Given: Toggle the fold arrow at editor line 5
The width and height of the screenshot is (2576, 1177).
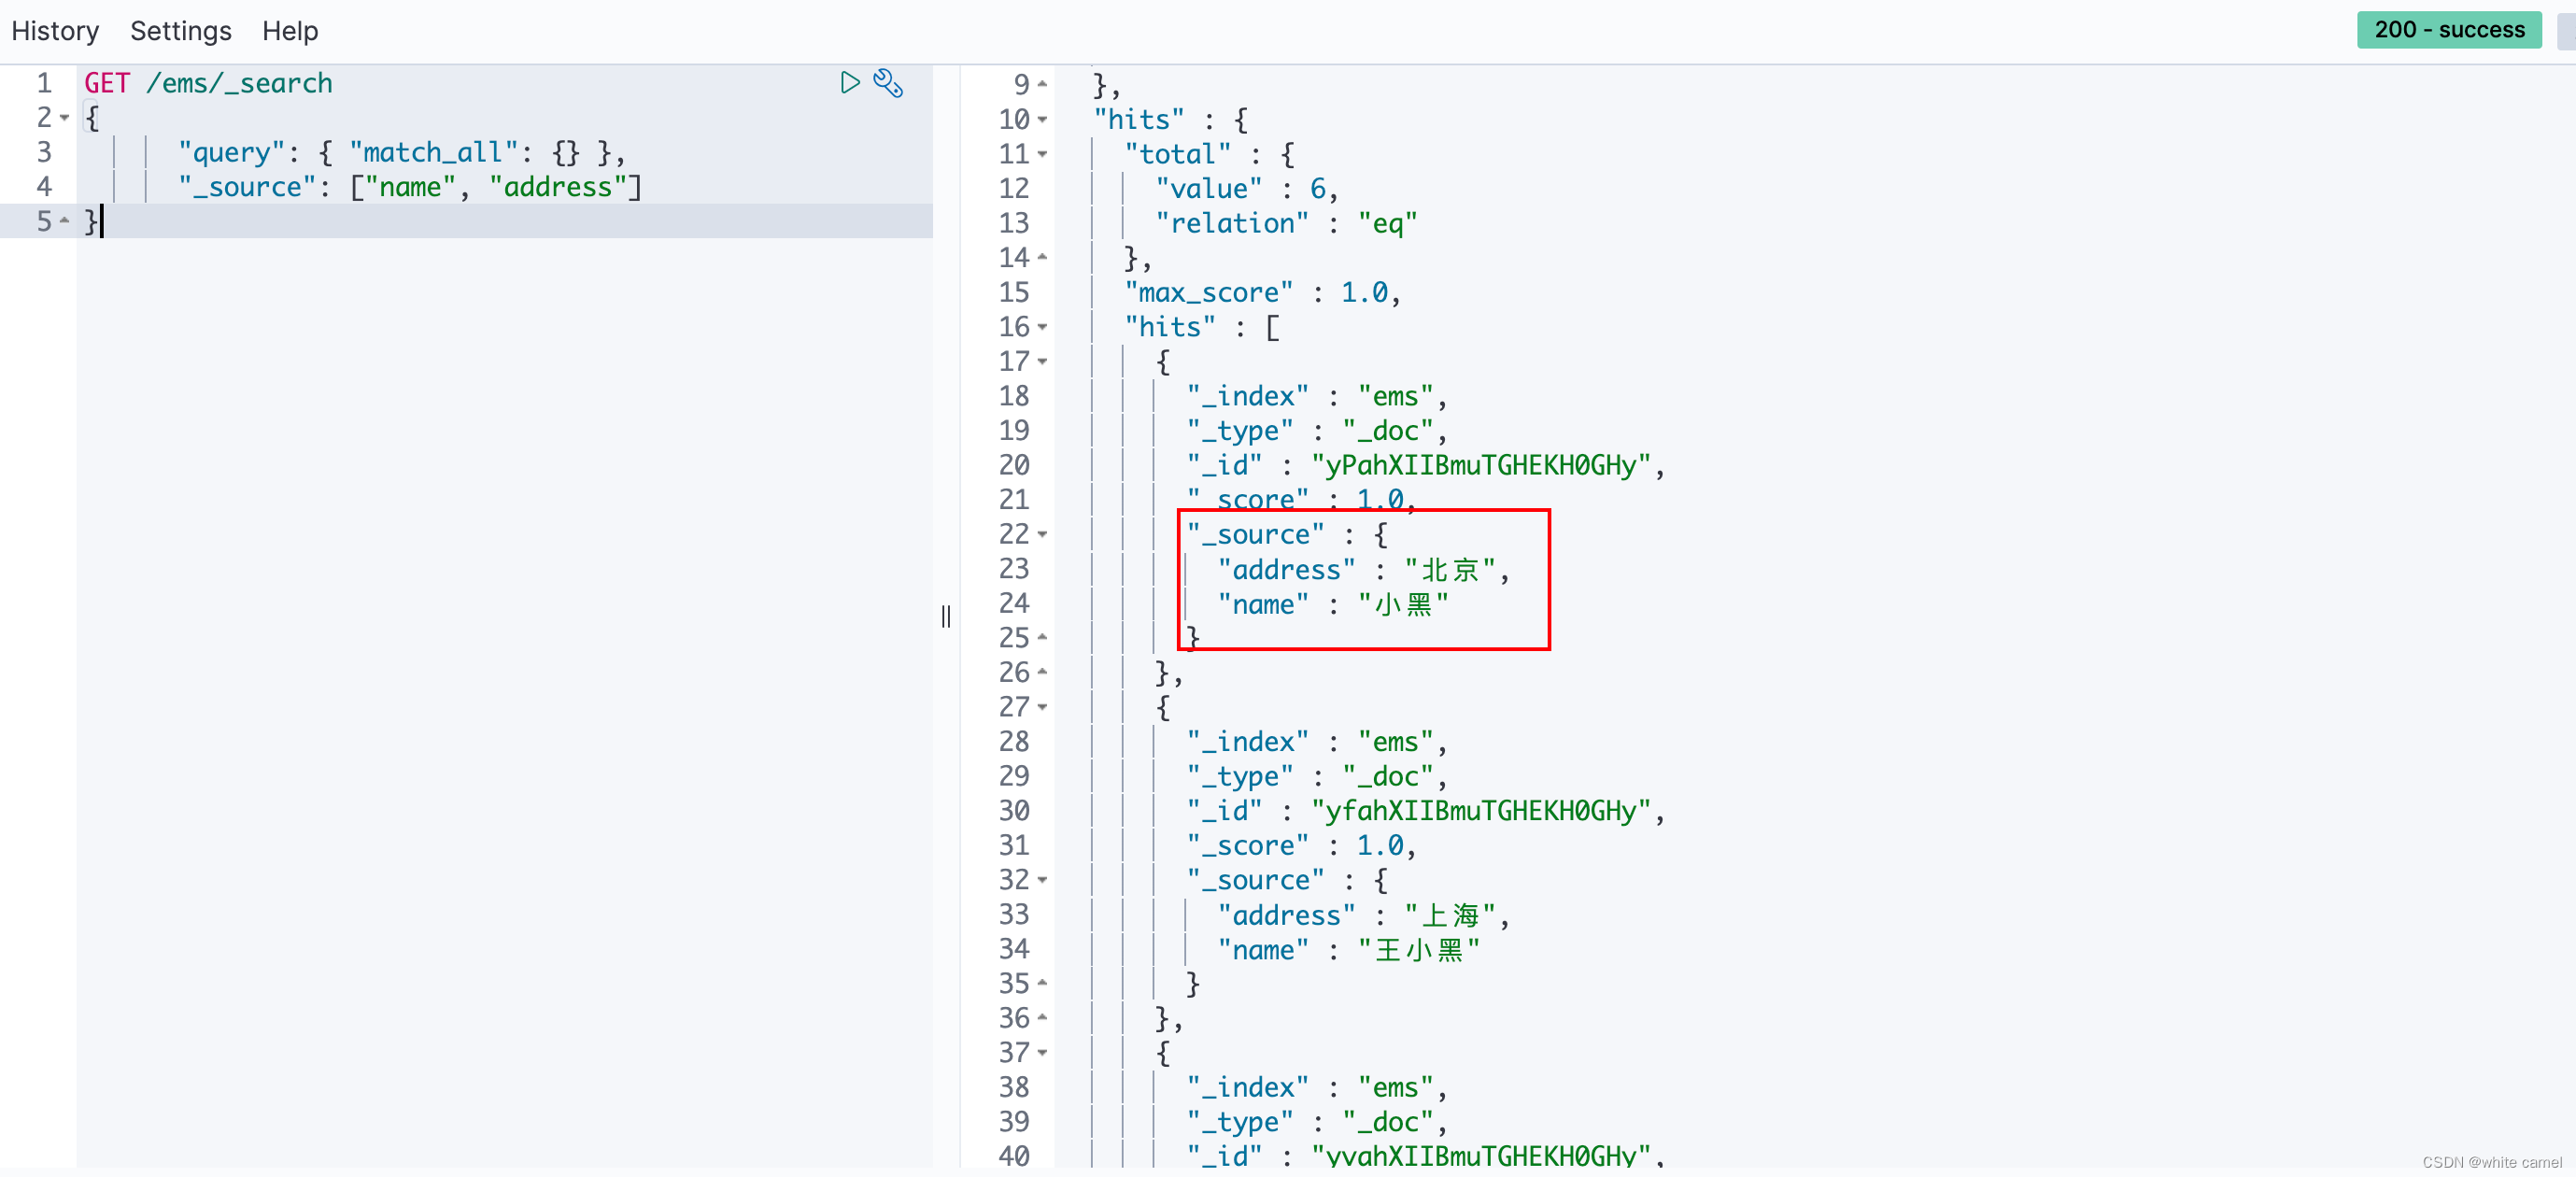Looking at the screenshot, I should (64, 220).
